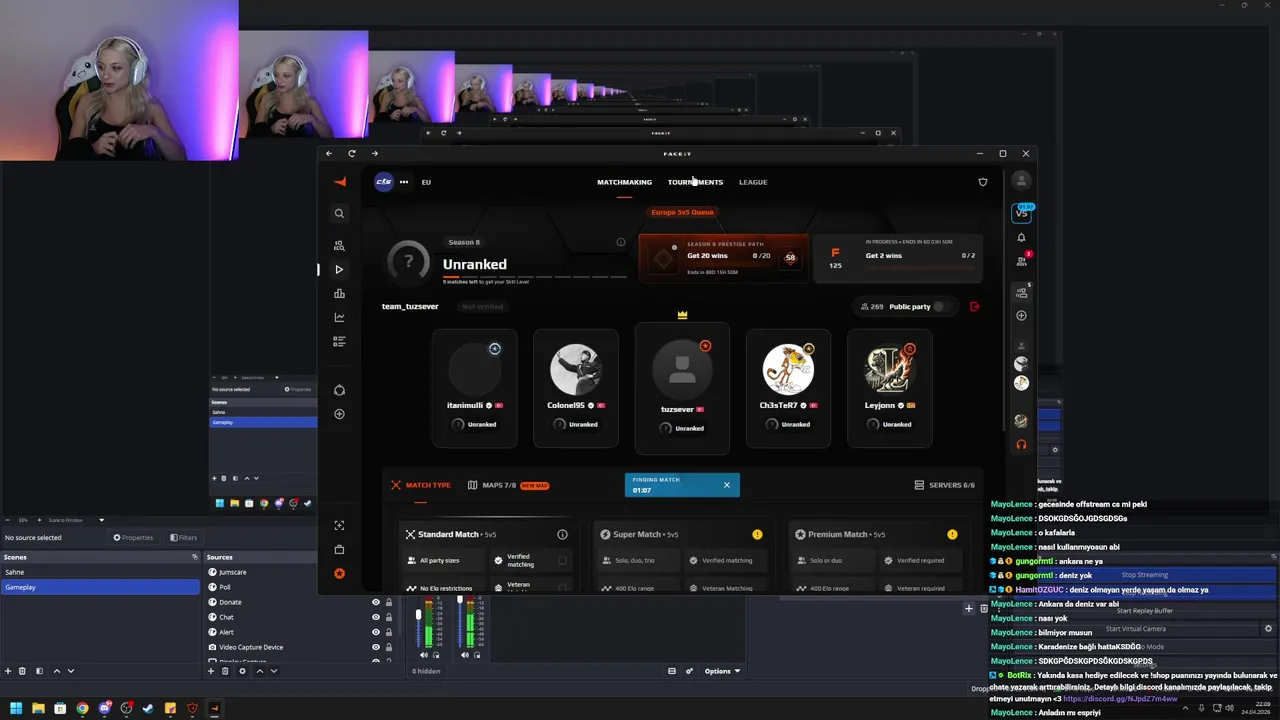Viewport: 1280px width, 720px height.
Task: Cancel the Finding Match search with X
Action: (x=727, y=485)
